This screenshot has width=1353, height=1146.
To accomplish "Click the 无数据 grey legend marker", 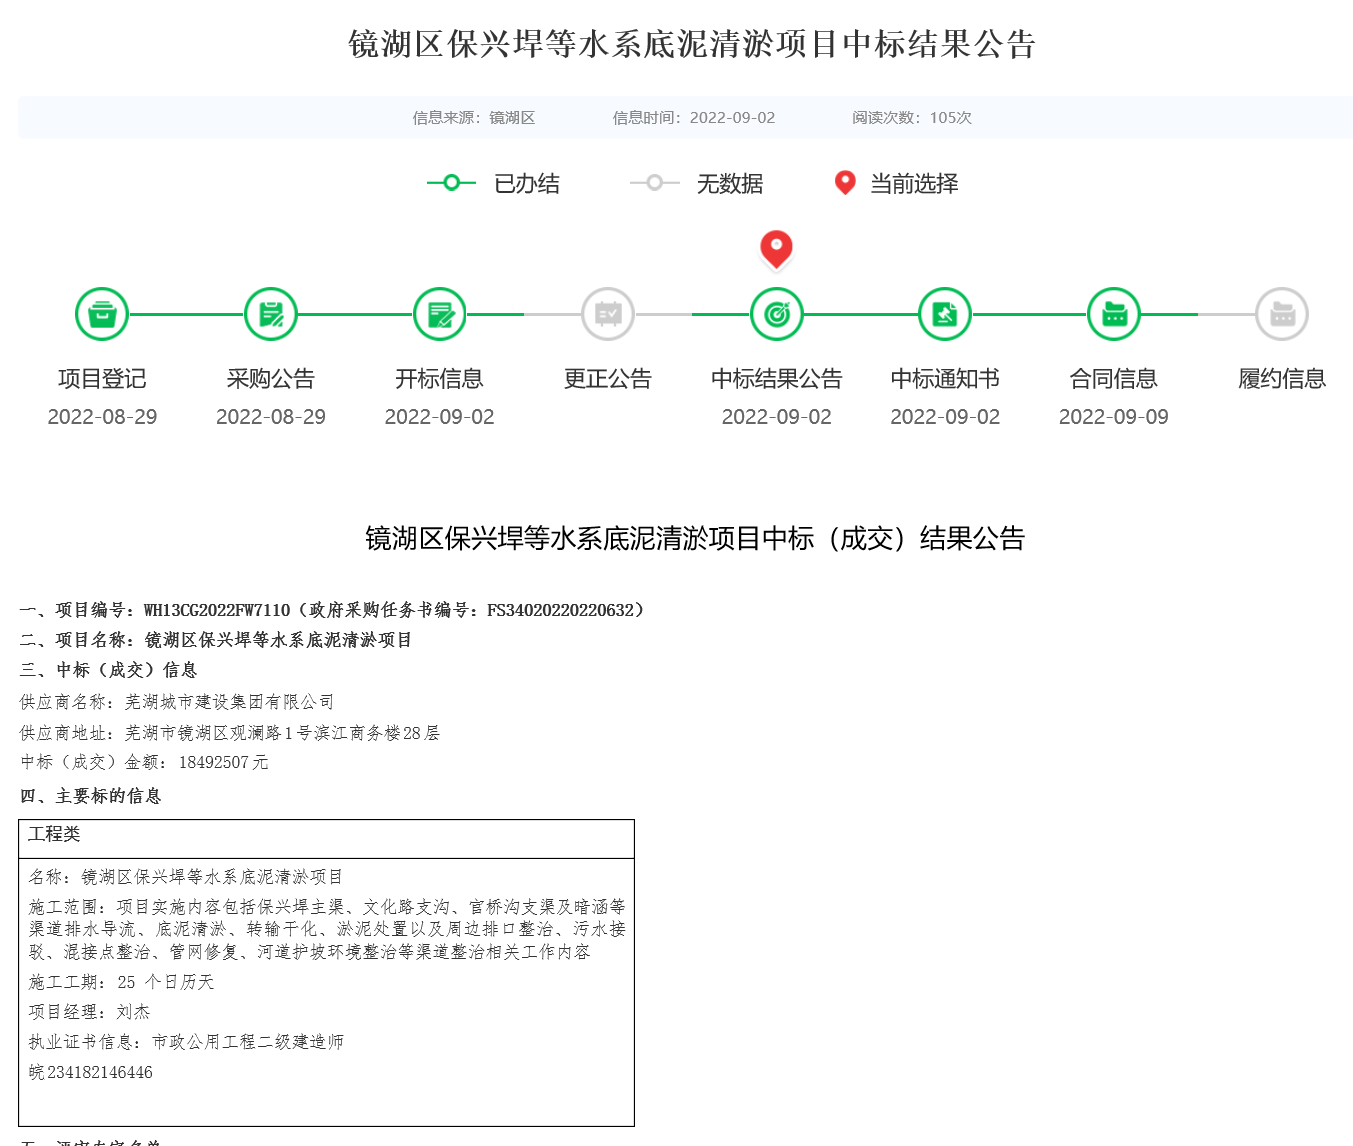I will 654,183.
